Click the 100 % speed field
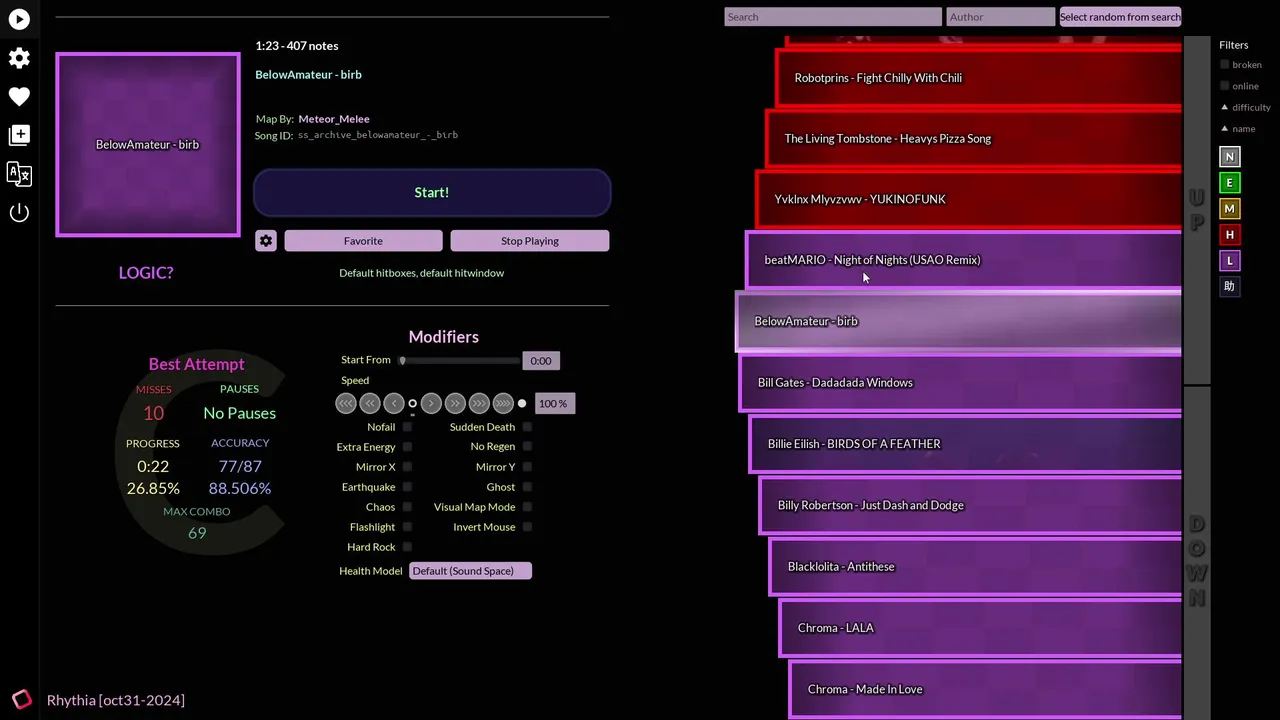 555,404
